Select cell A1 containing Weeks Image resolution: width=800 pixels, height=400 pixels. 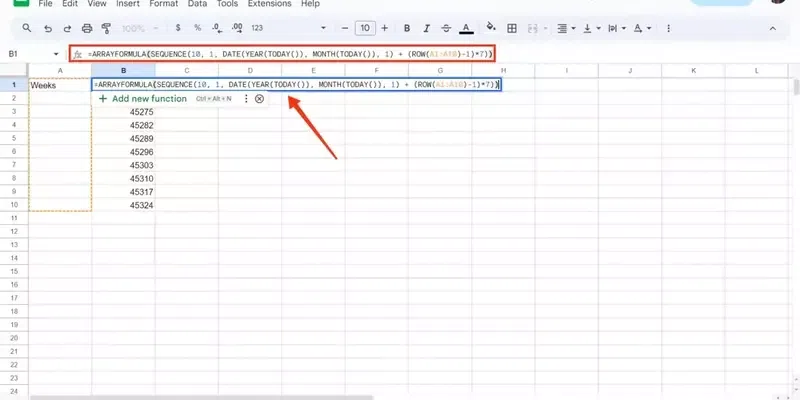click(60, 85)
